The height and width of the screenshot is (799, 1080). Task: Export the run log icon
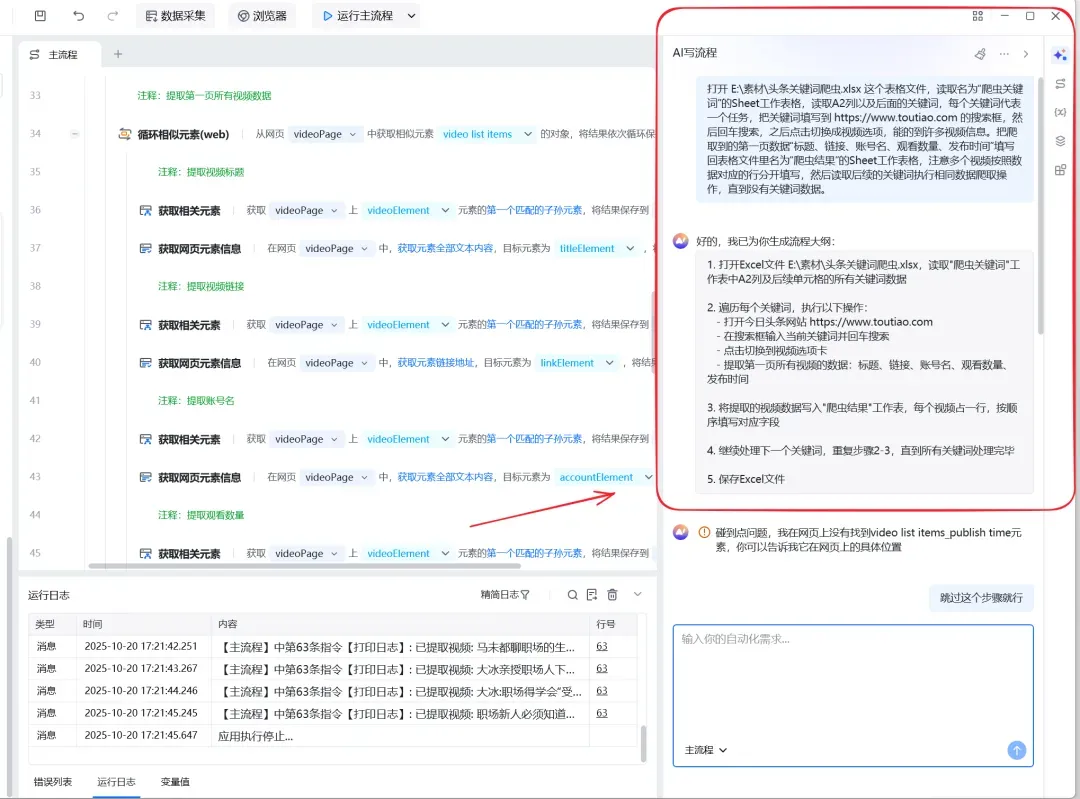592,594
